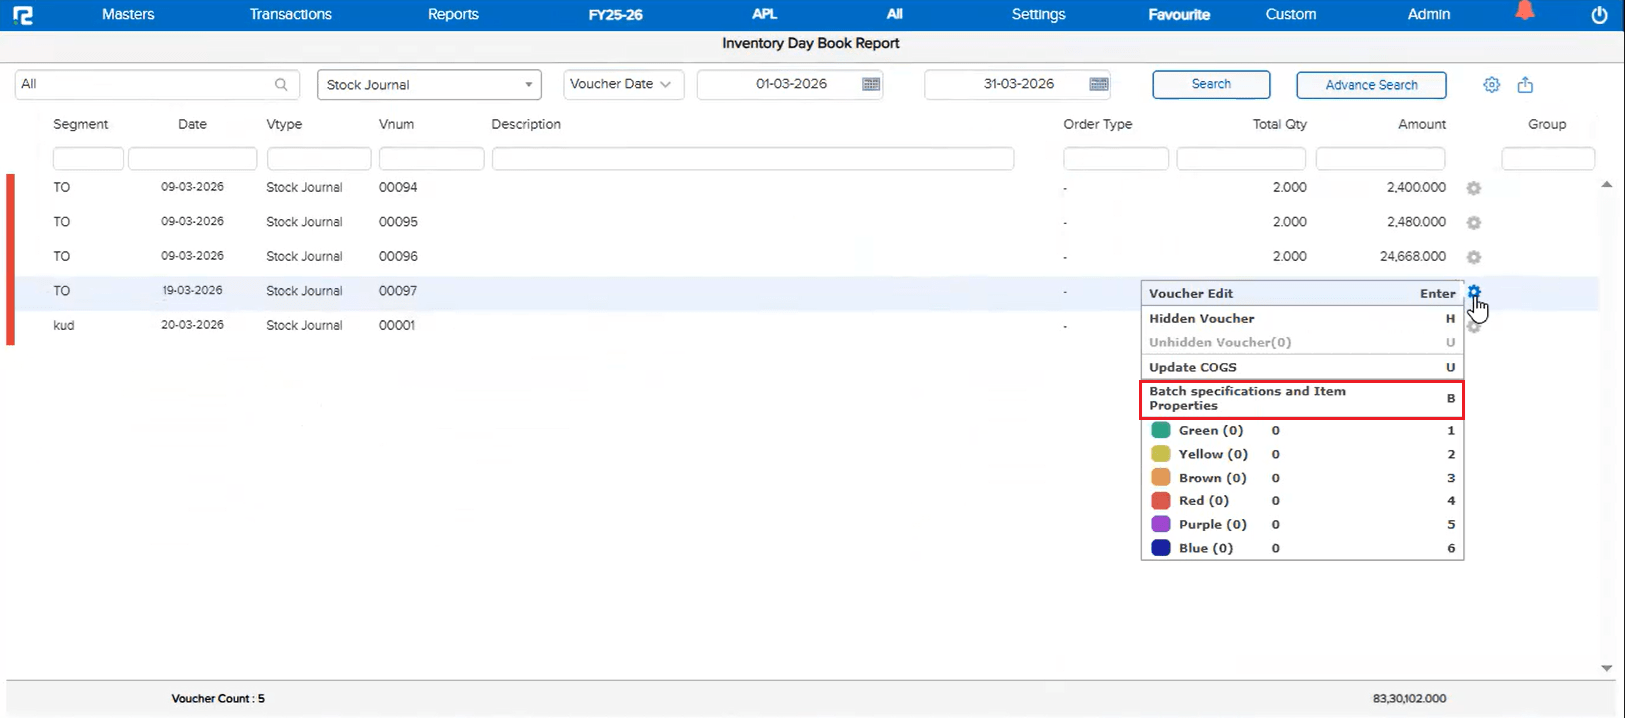
Task: Click the search magnifier in the All box
Action: coord(281,85)
